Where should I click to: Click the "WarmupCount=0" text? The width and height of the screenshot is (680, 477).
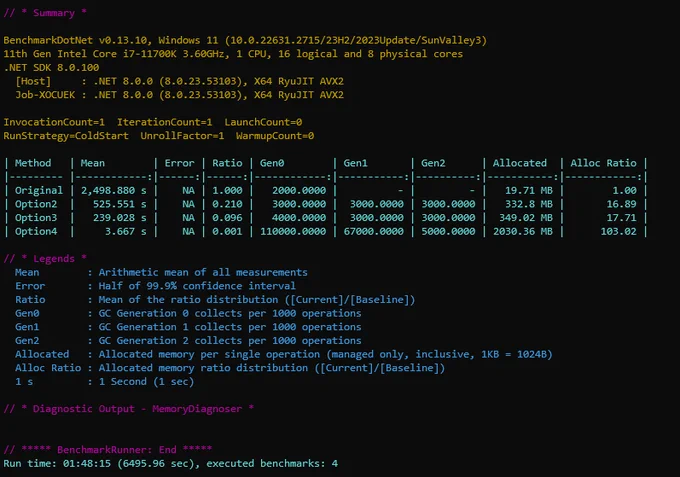tap(275, 136)
